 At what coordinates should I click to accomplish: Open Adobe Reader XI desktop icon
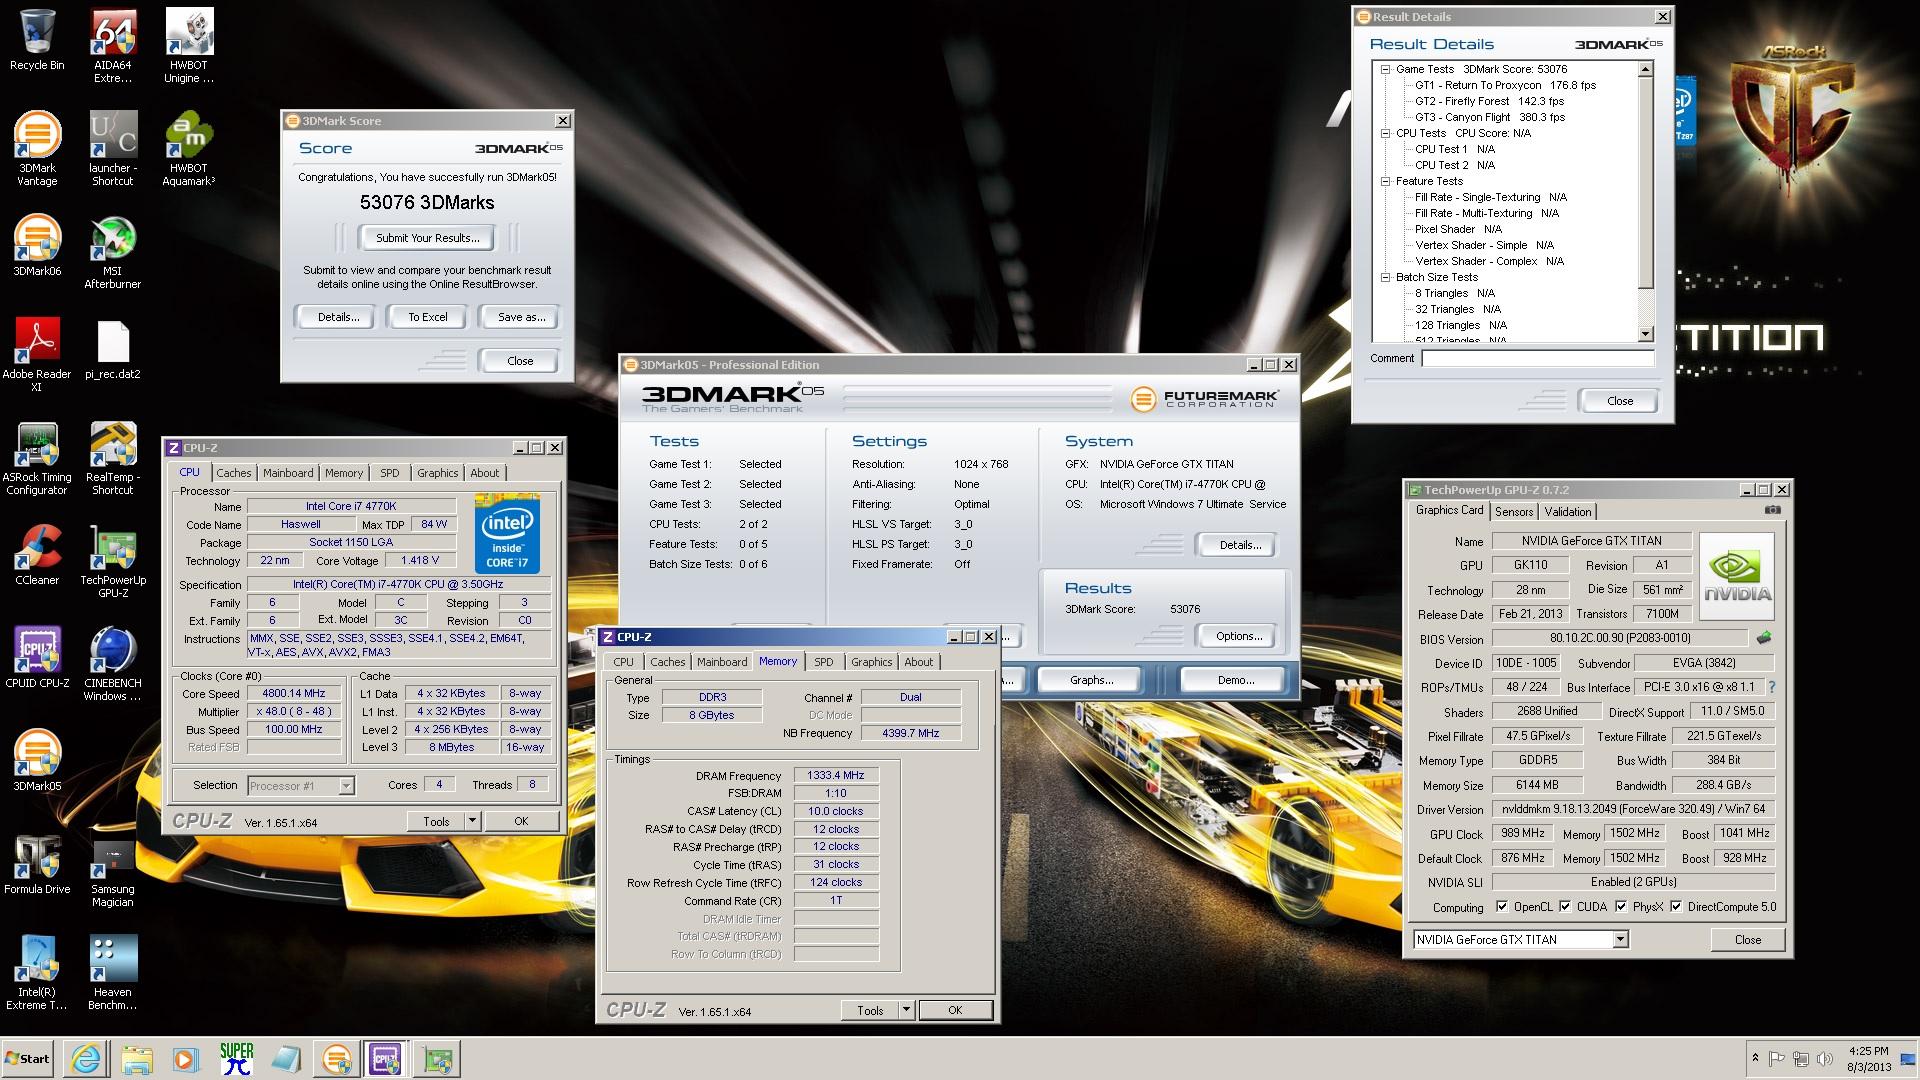click(37, 355)
